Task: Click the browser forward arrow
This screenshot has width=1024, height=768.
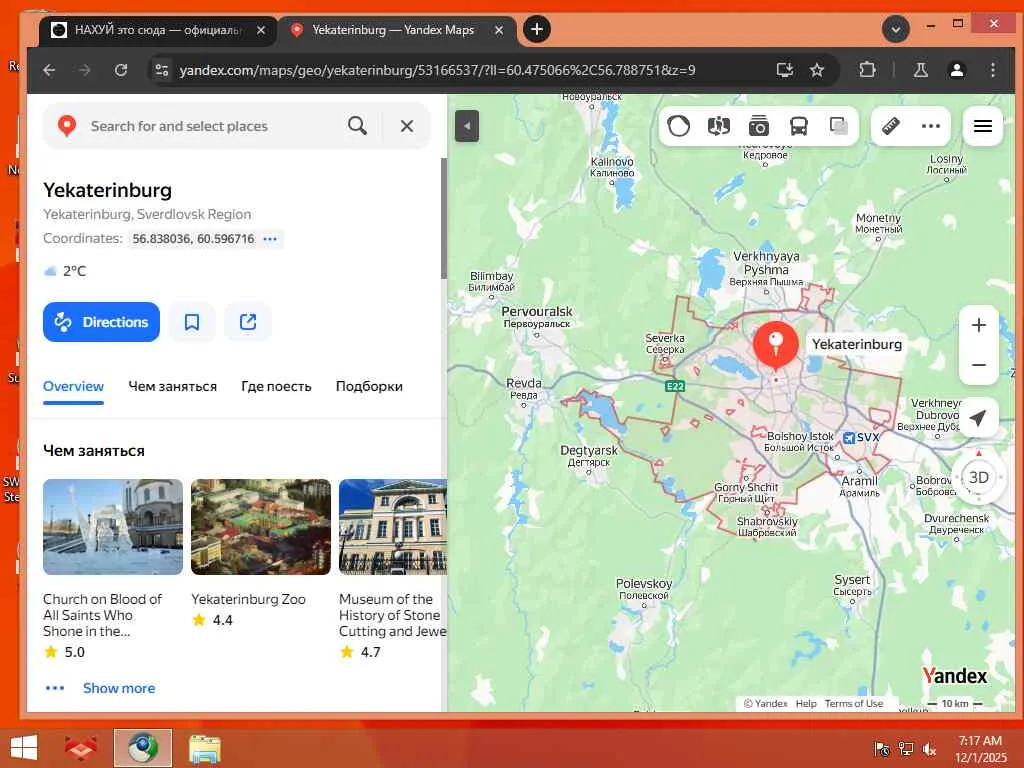Action: 85,70
